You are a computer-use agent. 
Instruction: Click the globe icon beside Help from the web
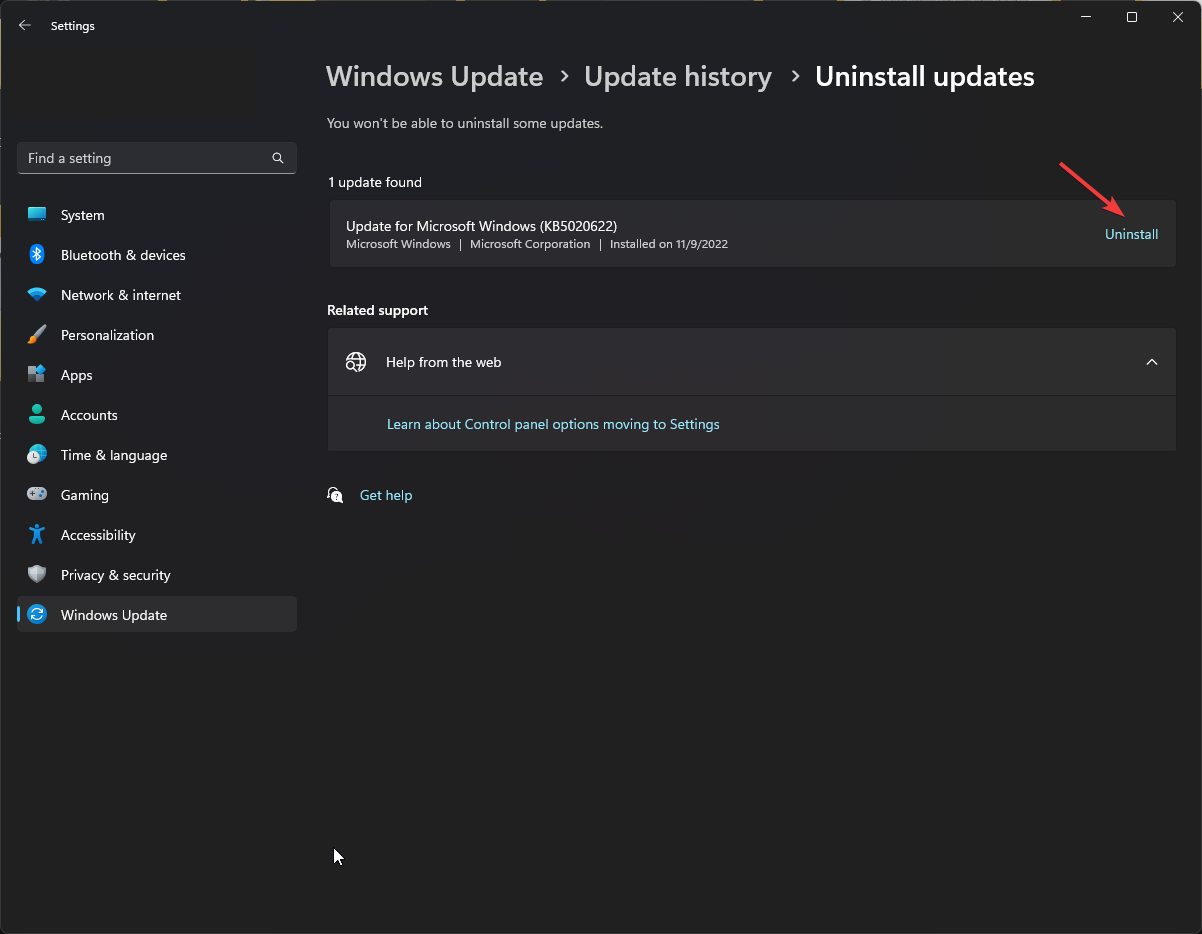[356, 362]
